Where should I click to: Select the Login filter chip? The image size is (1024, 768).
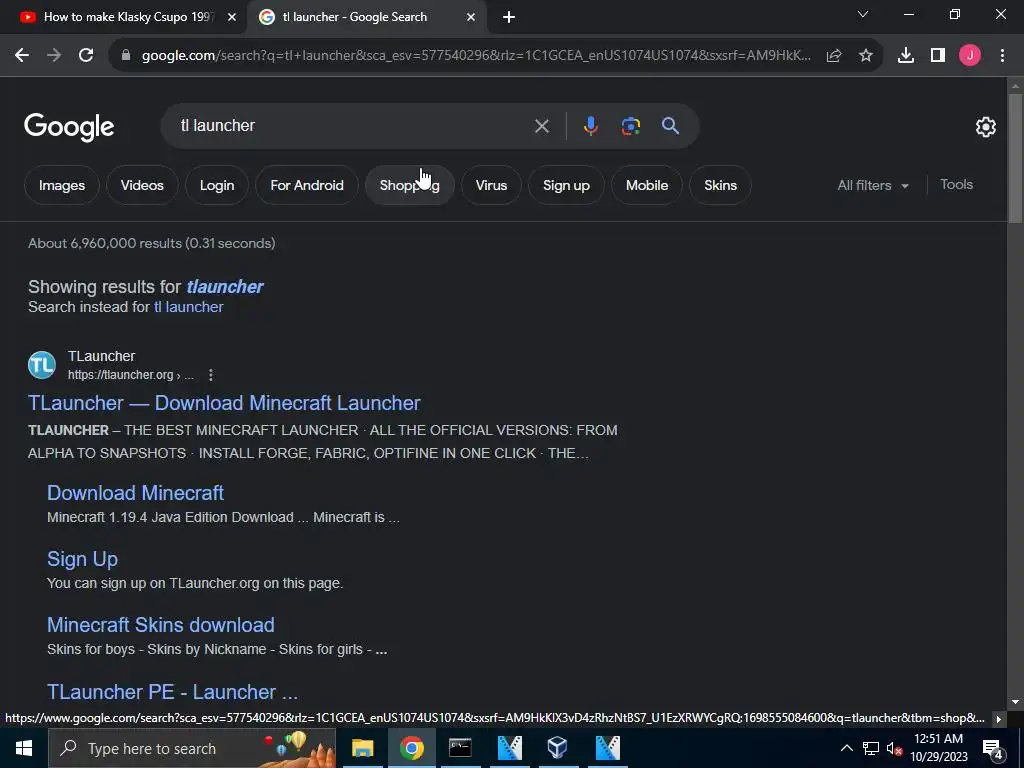[x=217, y=185]
